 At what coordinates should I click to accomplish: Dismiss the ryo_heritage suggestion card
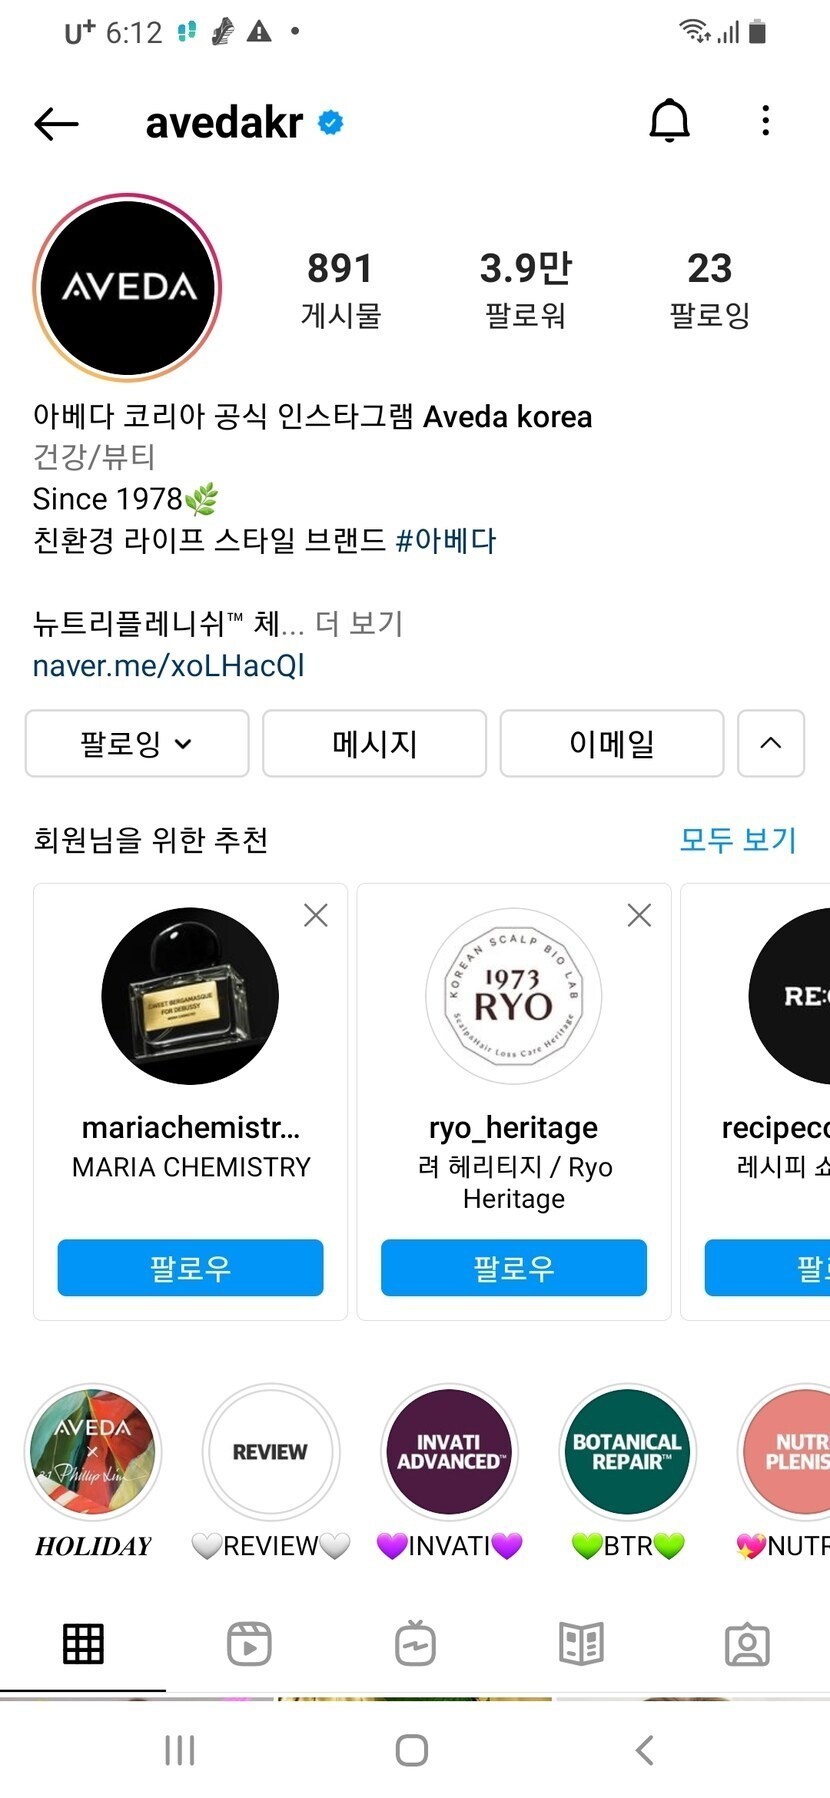tap(639, 915)
